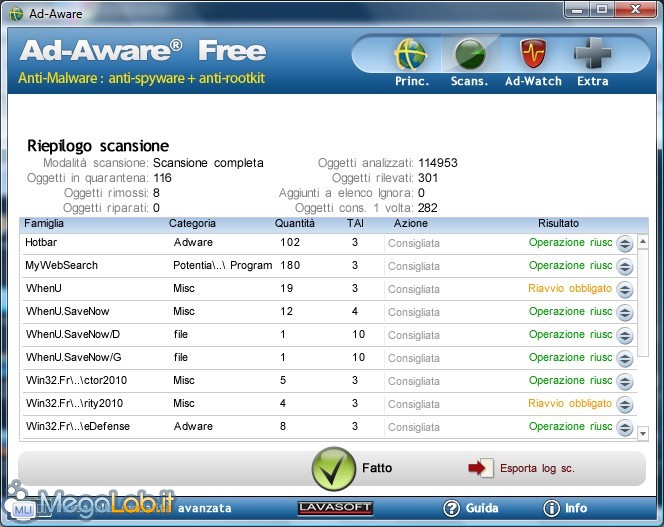
Task: Click the scrollbar down arrow of results list
Action: (643, 433)
